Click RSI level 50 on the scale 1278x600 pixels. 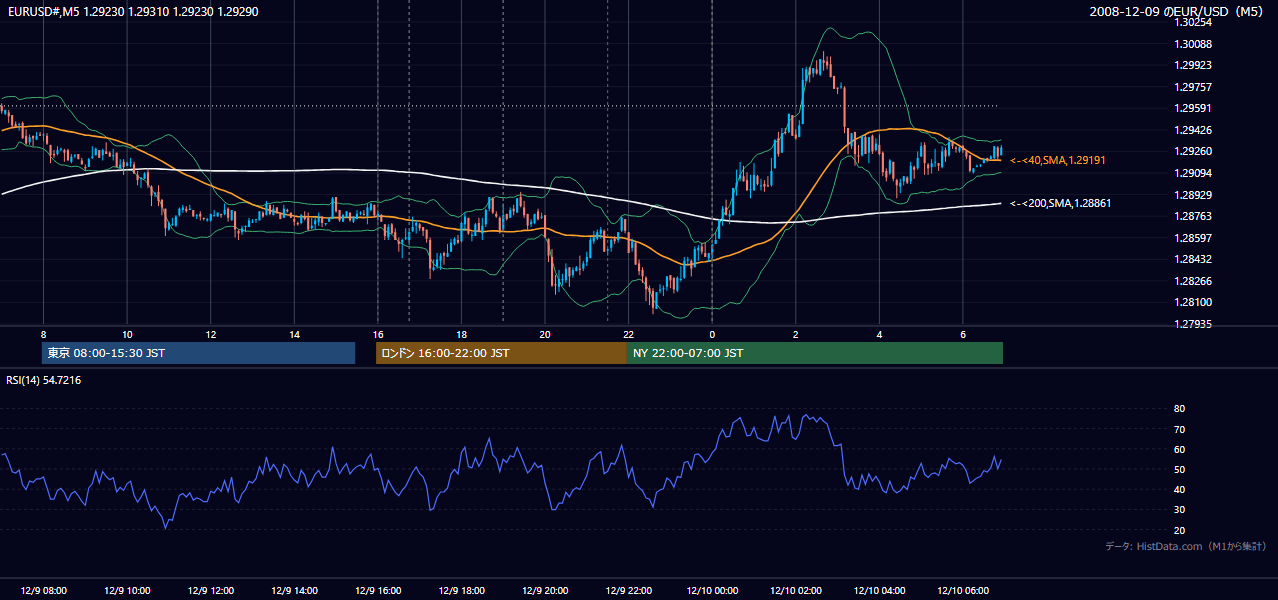(x=1179, y=469)
